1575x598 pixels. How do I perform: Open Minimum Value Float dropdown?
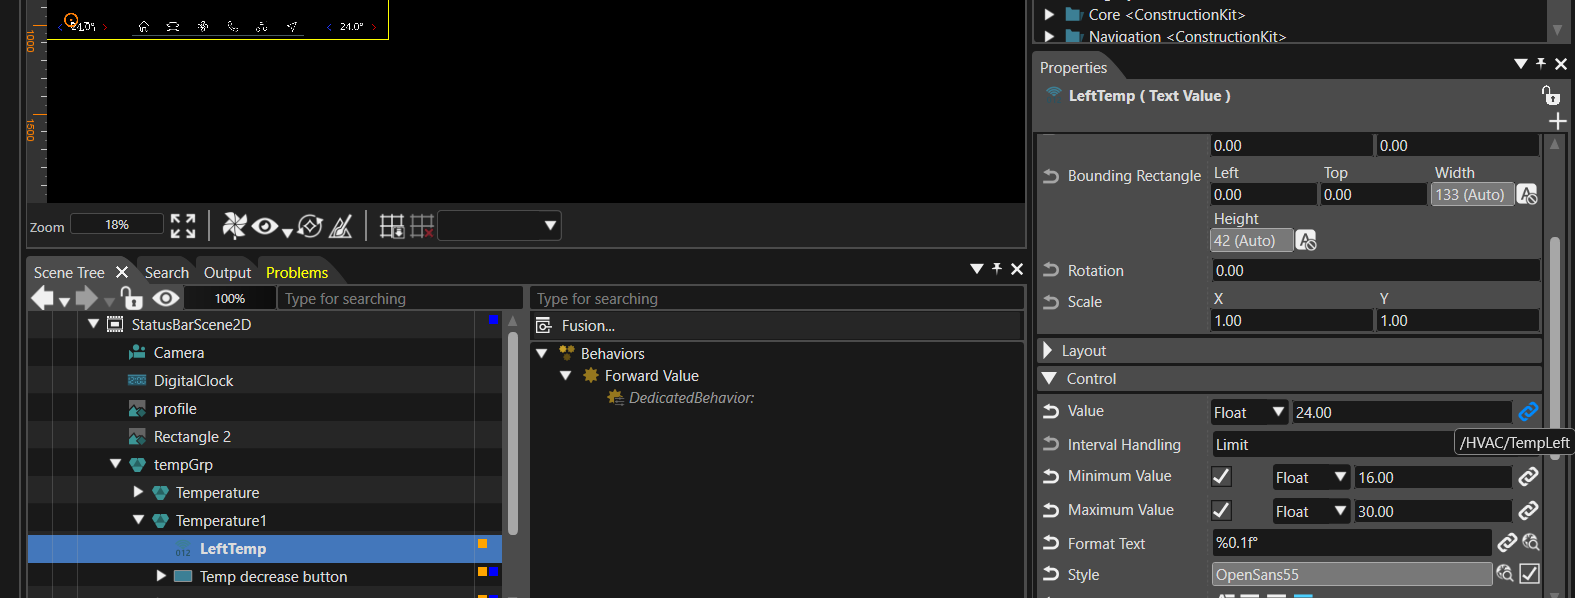click(x=1311, y=478)
